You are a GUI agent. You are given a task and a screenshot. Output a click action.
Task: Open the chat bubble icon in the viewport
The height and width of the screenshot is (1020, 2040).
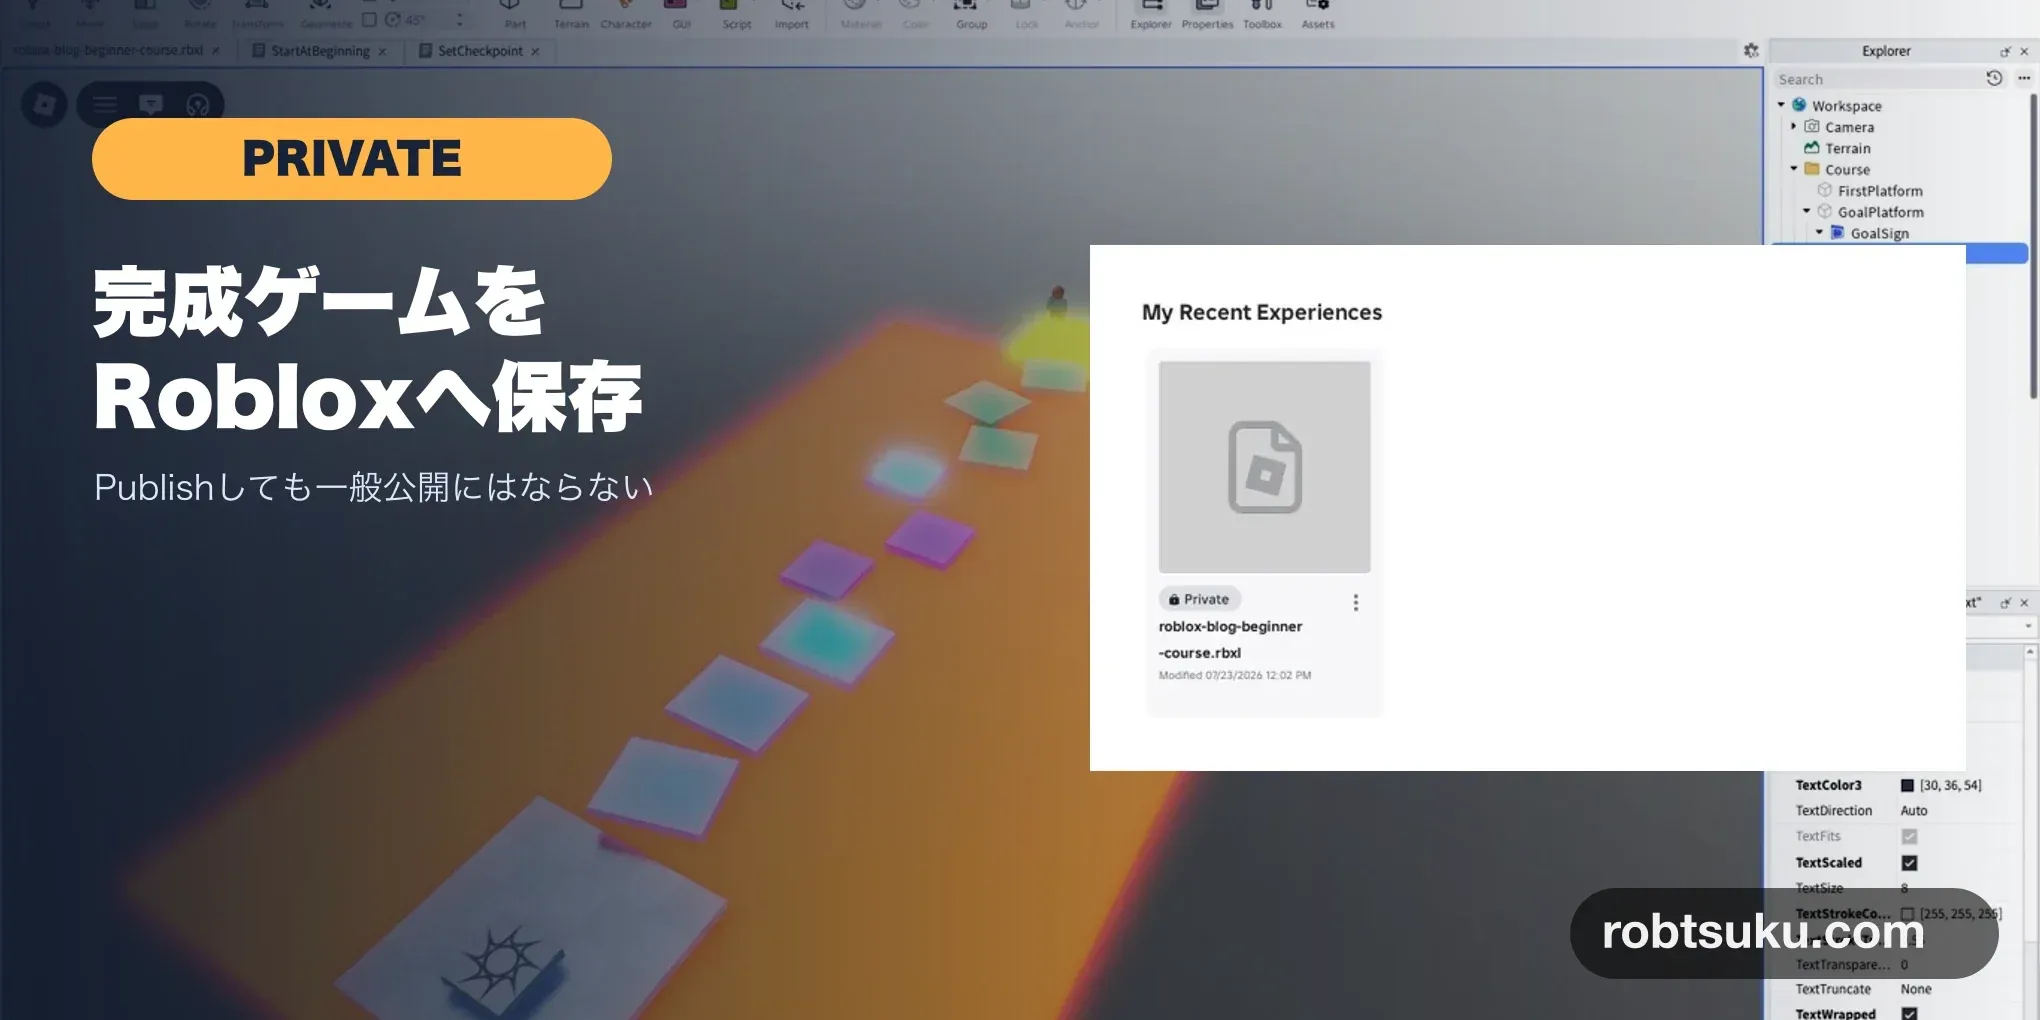151,104
